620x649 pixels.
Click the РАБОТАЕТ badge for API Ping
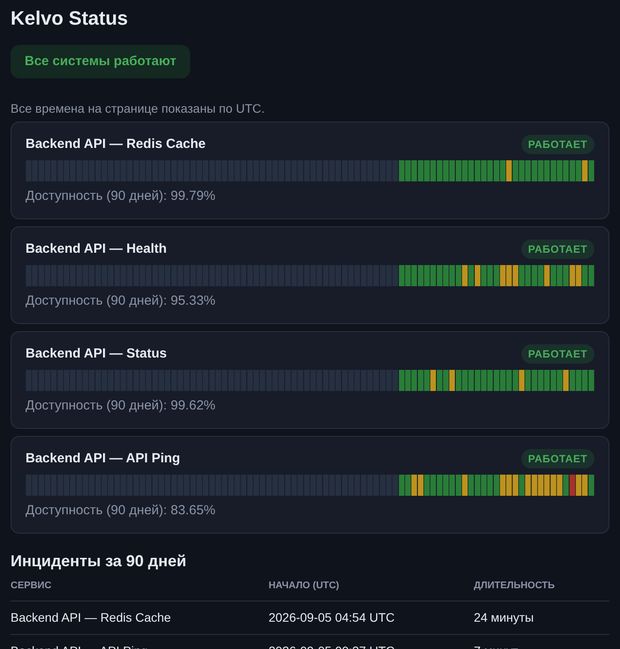(557, 459)
